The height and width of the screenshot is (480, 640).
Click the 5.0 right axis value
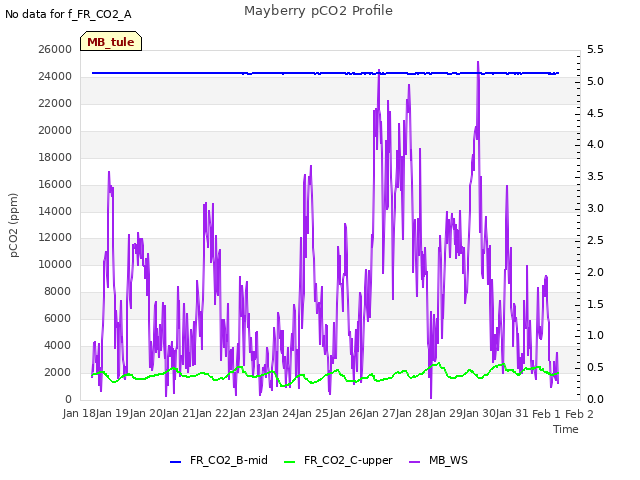pyautogui.click(x=595, y=81)
